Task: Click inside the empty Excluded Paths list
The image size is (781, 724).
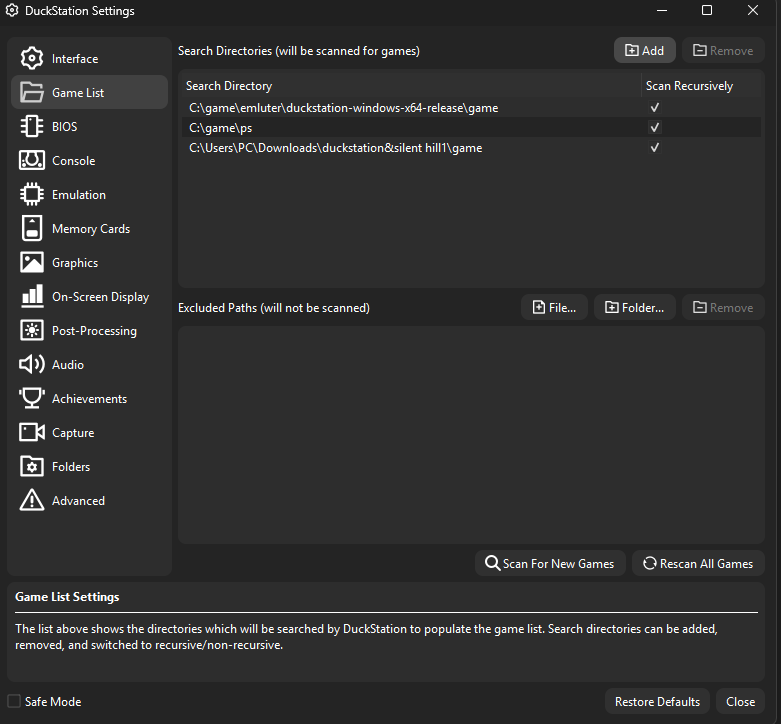Action: click(471, 435)
